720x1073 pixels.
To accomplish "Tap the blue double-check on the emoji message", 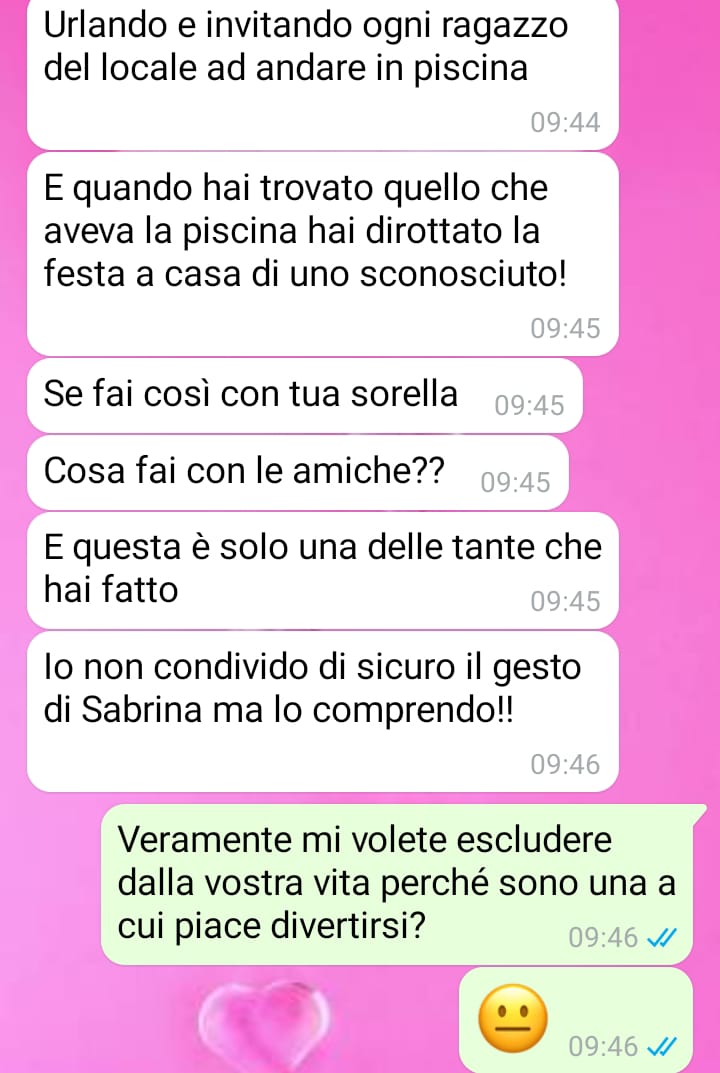I will (662, 1046).
